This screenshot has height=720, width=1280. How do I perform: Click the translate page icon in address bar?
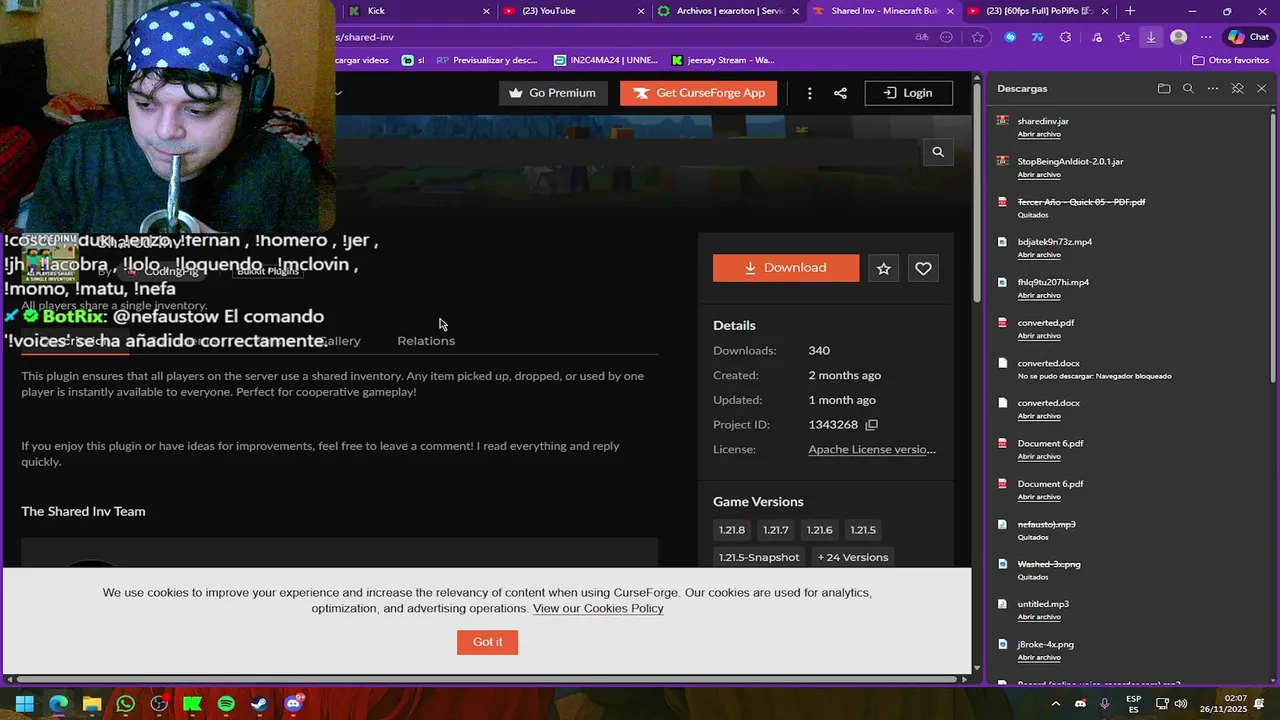pyautogui.click(x=922, y=37)
